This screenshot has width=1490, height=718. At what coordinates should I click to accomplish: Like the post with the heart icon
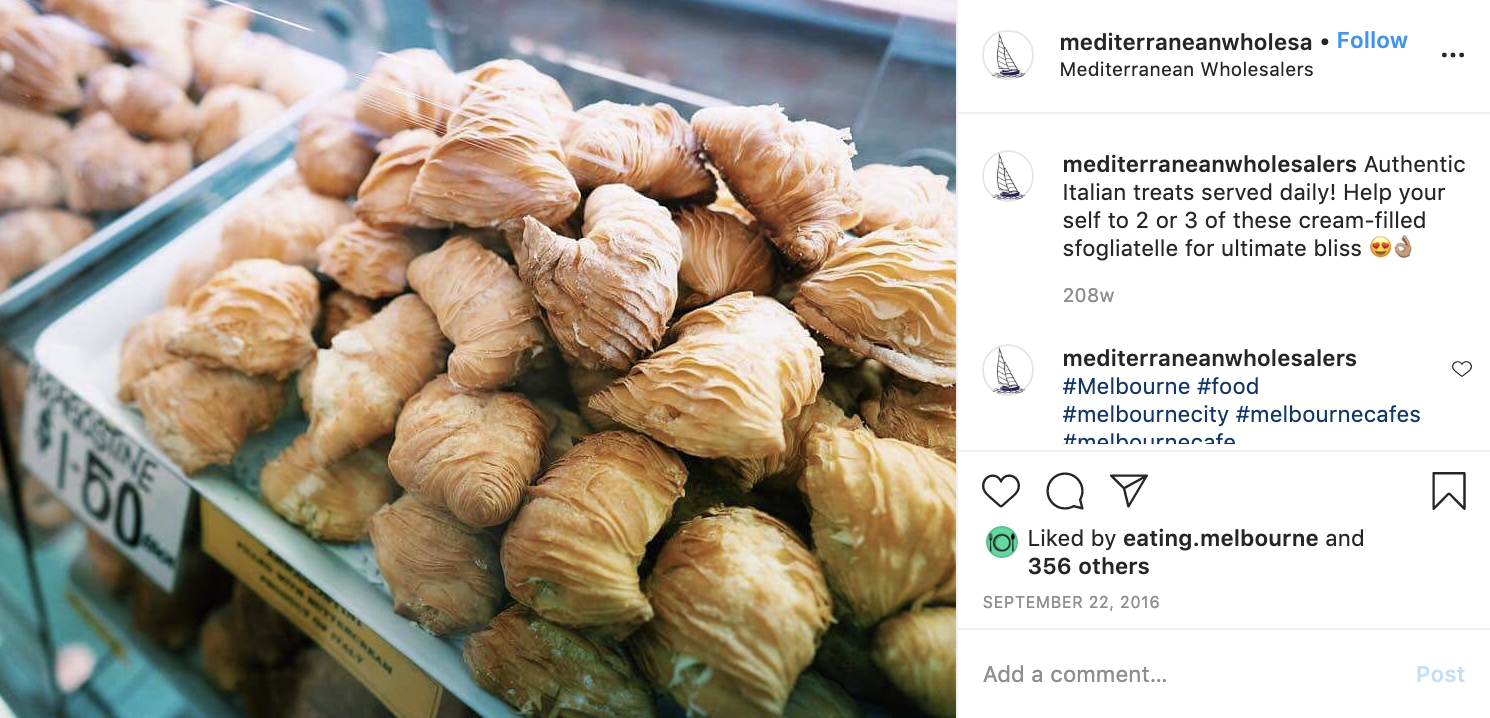1000,491
